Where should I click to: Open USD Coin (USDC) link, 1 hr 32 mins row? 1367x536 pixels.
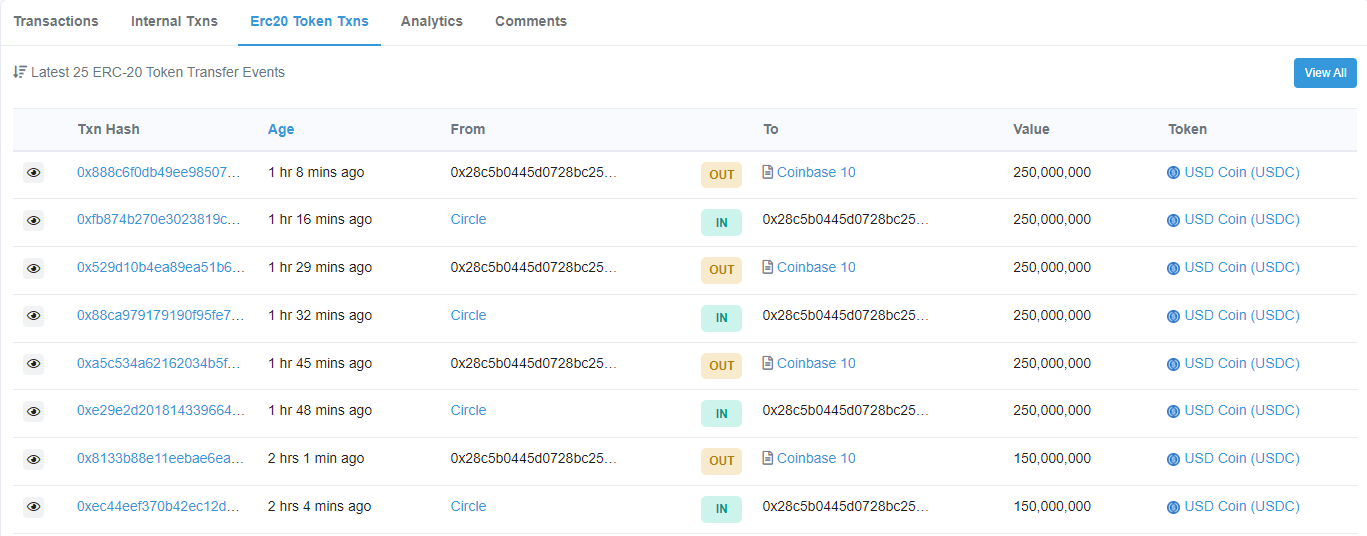pyautogui.click(x=1242, y=315)
